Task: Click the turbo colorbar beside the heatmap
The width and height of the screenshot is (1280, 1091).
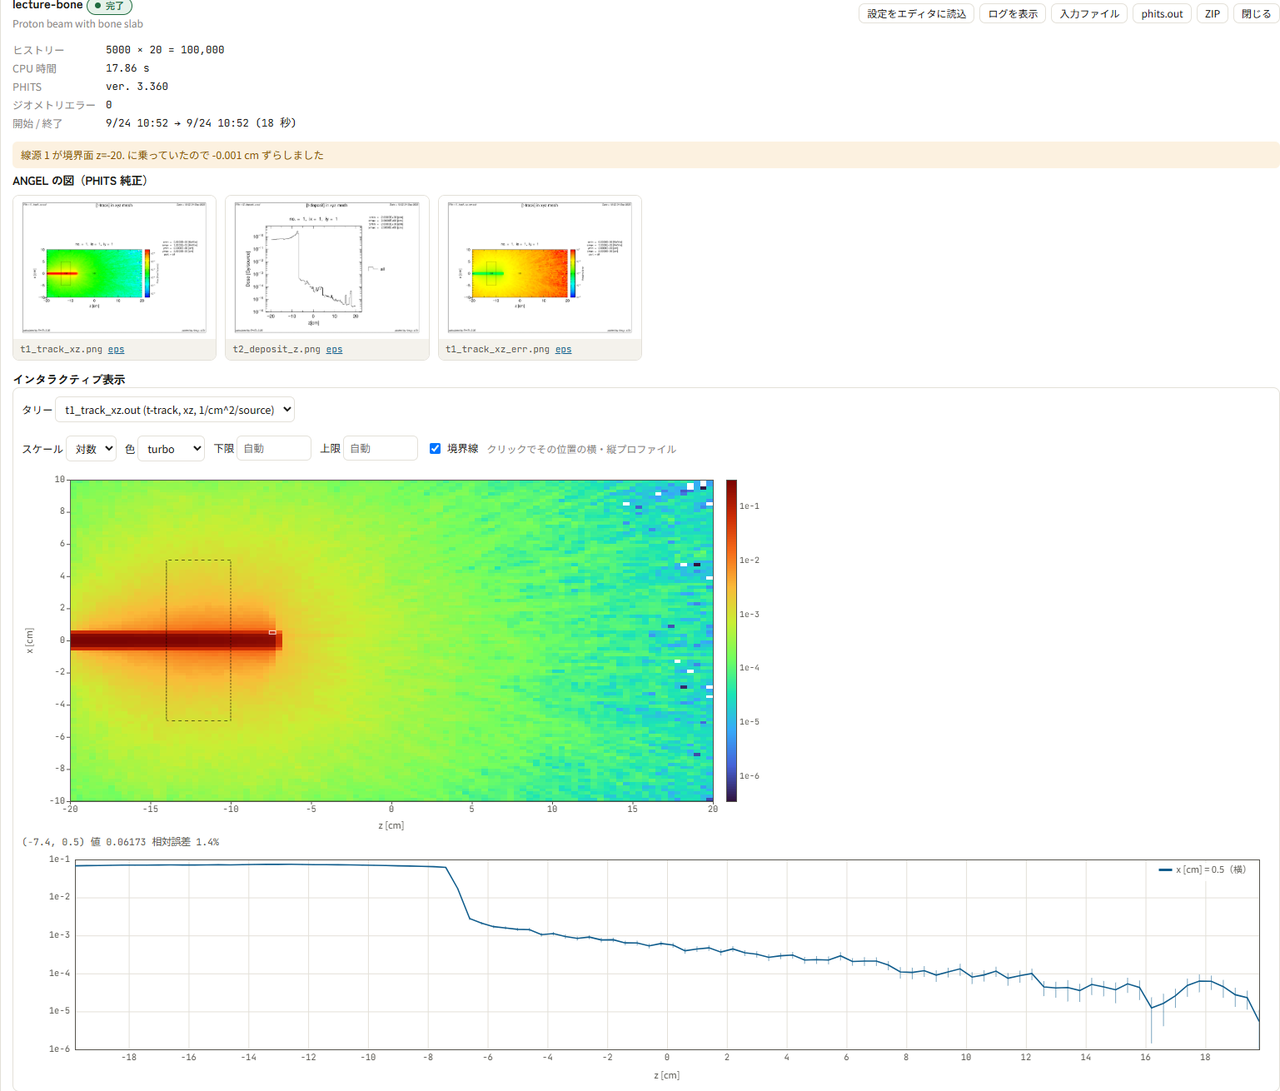Action: pyautogui.click(x=732, y=641)
